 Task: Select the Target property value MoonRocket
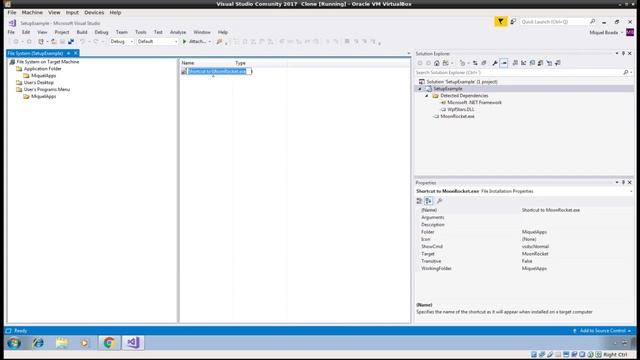[x=535, y=254]
